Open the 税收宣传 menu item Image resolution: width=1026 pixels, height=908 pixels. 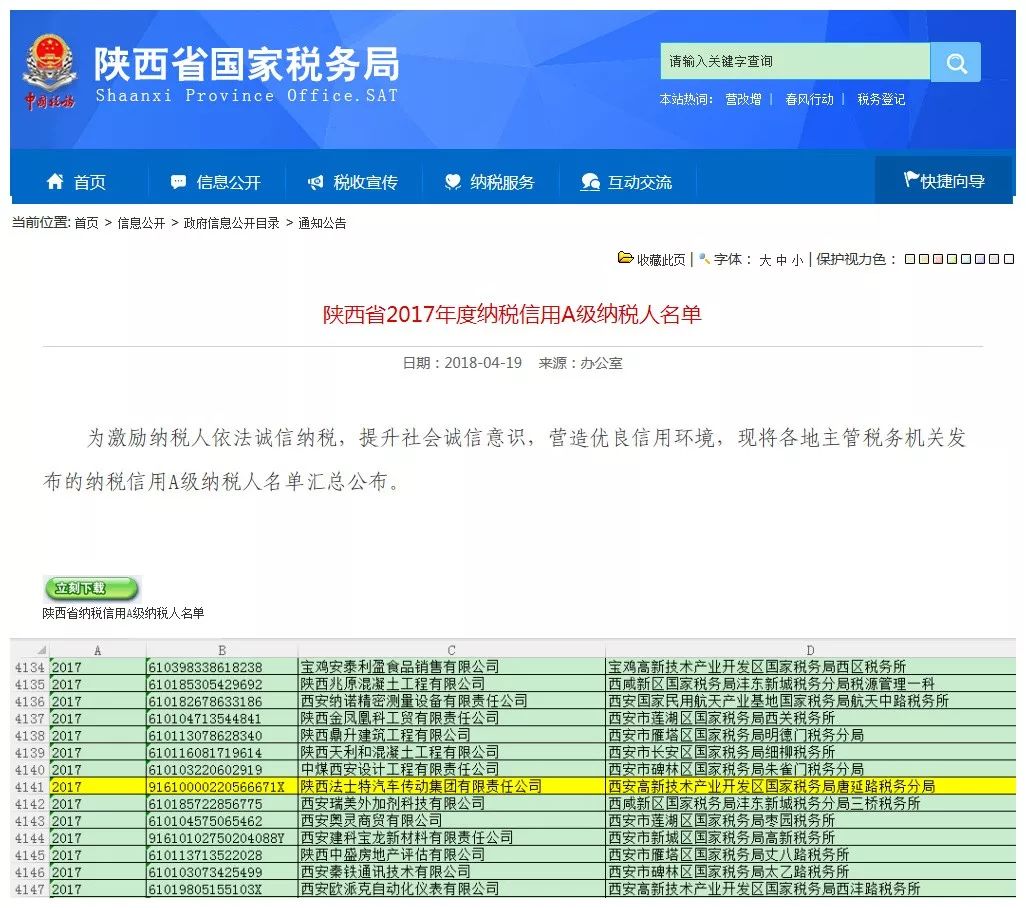(x=353, y=182)
